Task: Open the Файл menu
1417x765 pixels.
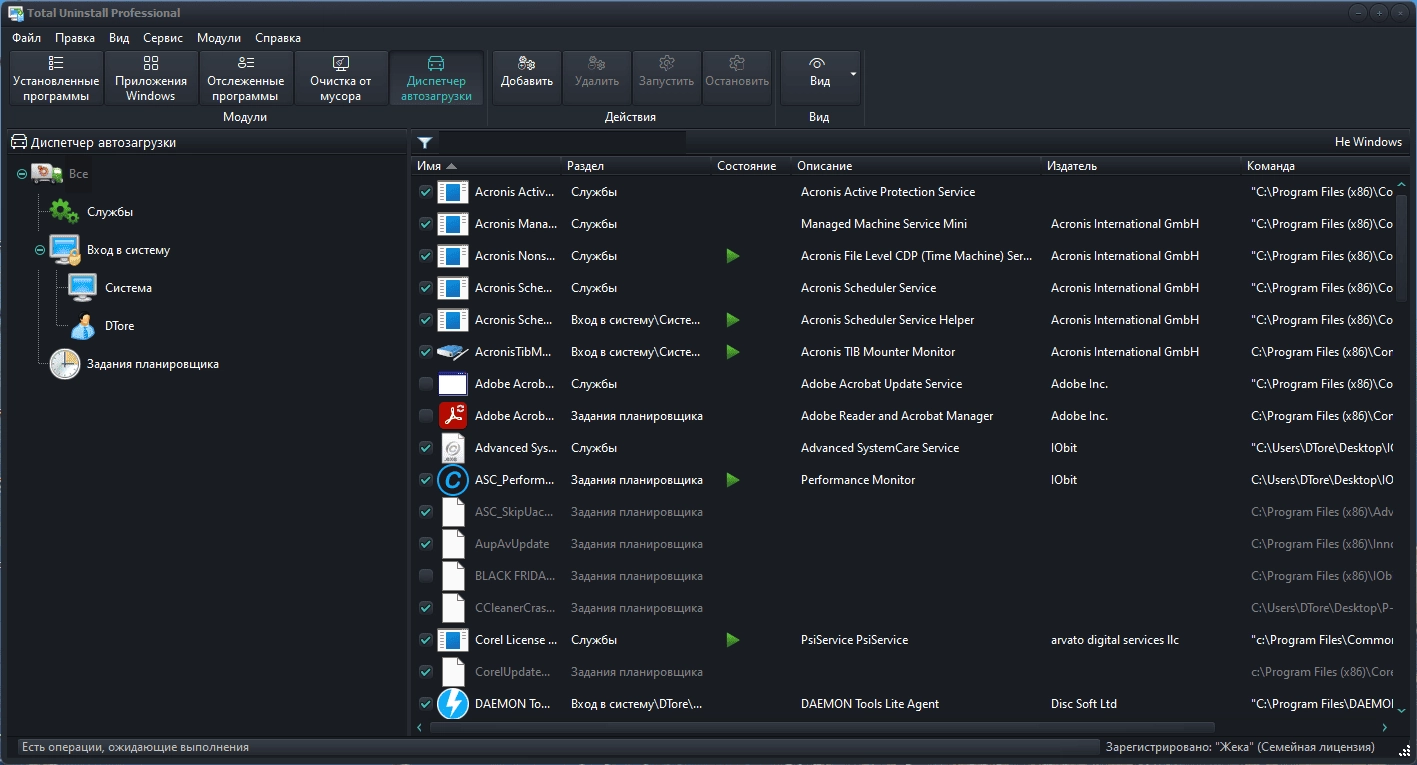Action: click(27, 38)
